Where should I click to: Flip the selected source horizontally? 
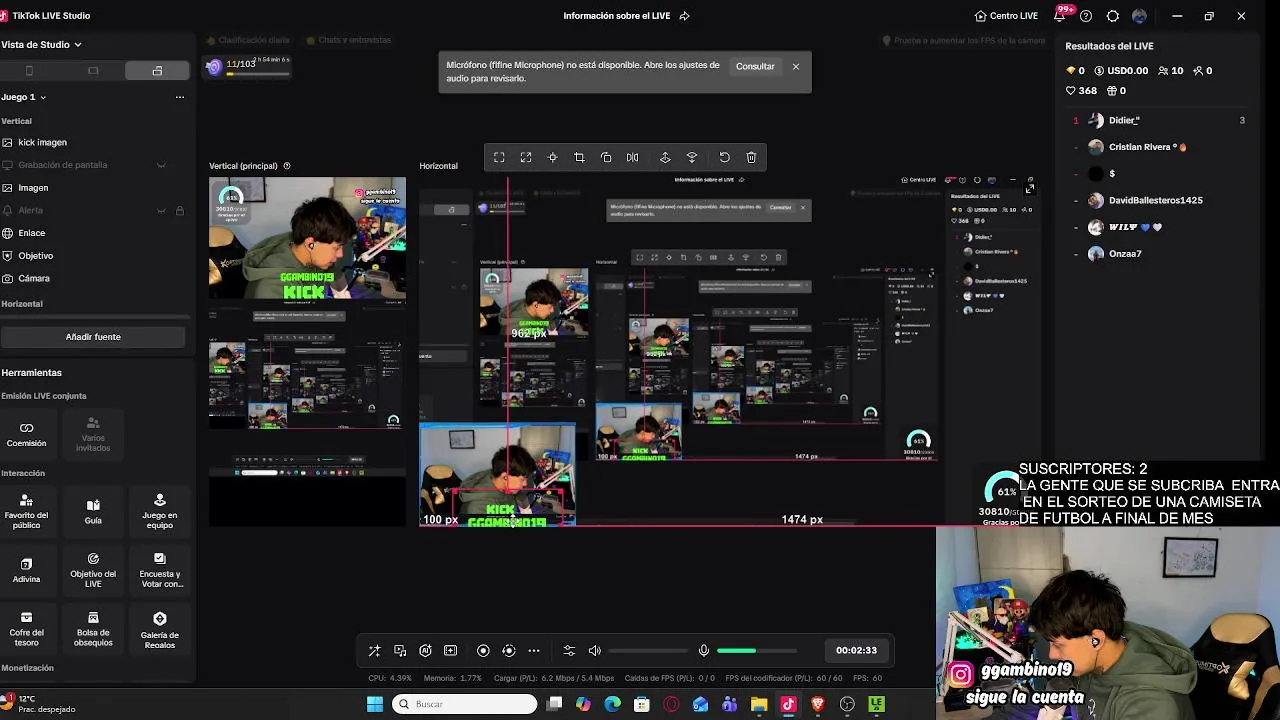632,157
